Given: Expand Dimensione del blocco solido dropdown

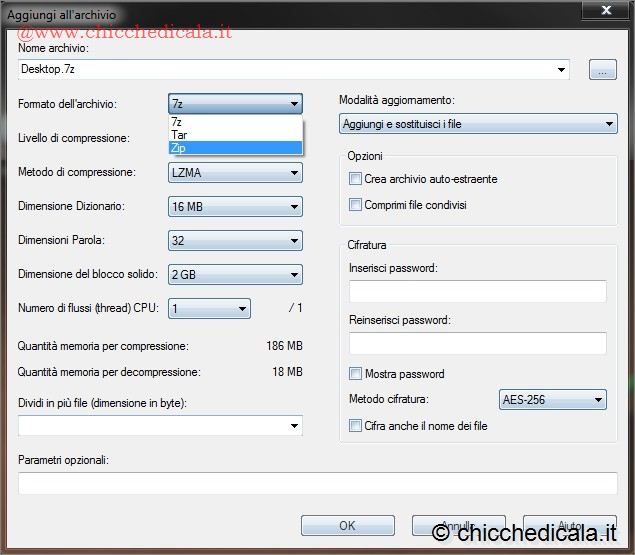Looking at the screenshot, I should coord(235,275).
